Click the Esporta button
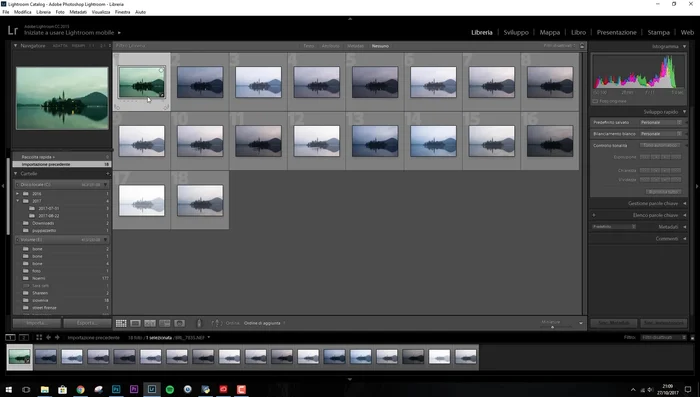This screenshot has width=700, height=397. 87,323
